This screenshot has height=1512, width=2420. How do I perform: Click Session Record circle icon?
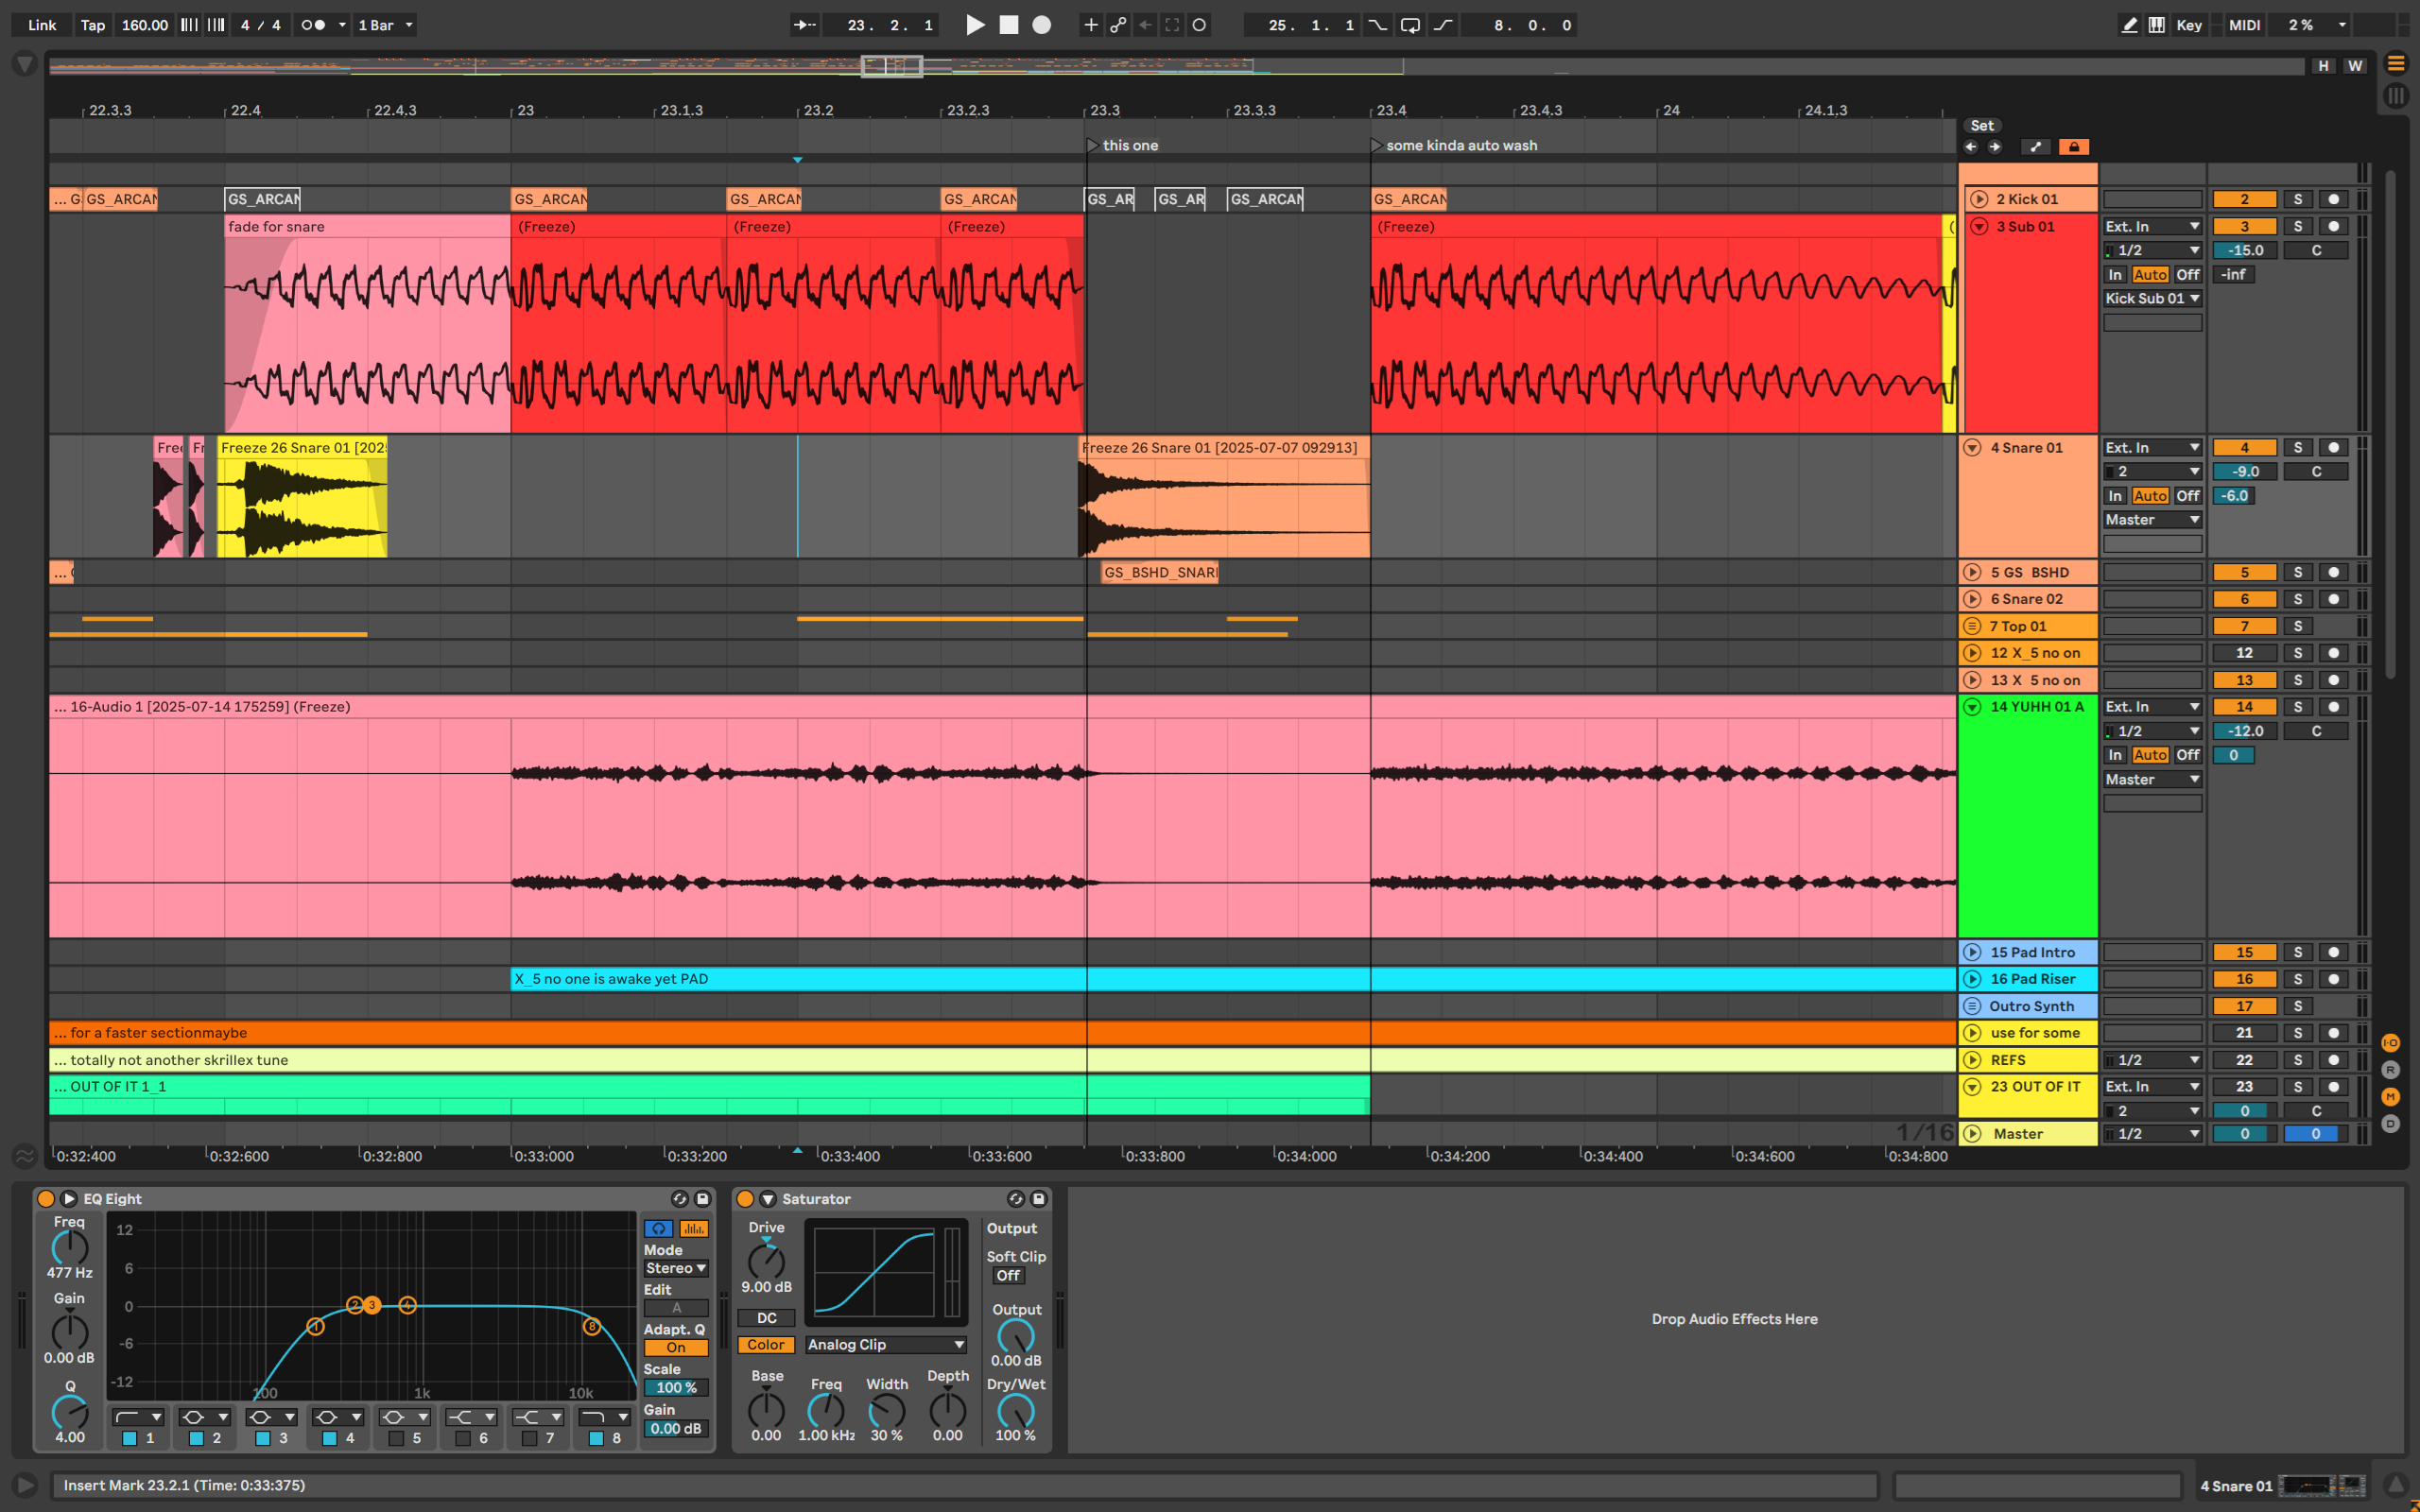click(1200, 25)
